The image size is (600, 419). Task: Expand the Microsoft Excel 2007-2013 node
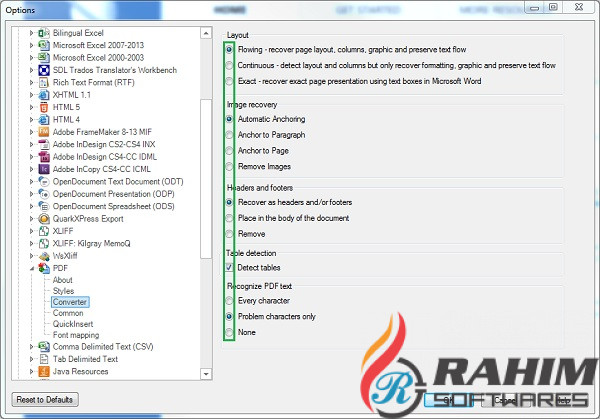point(31,46)
